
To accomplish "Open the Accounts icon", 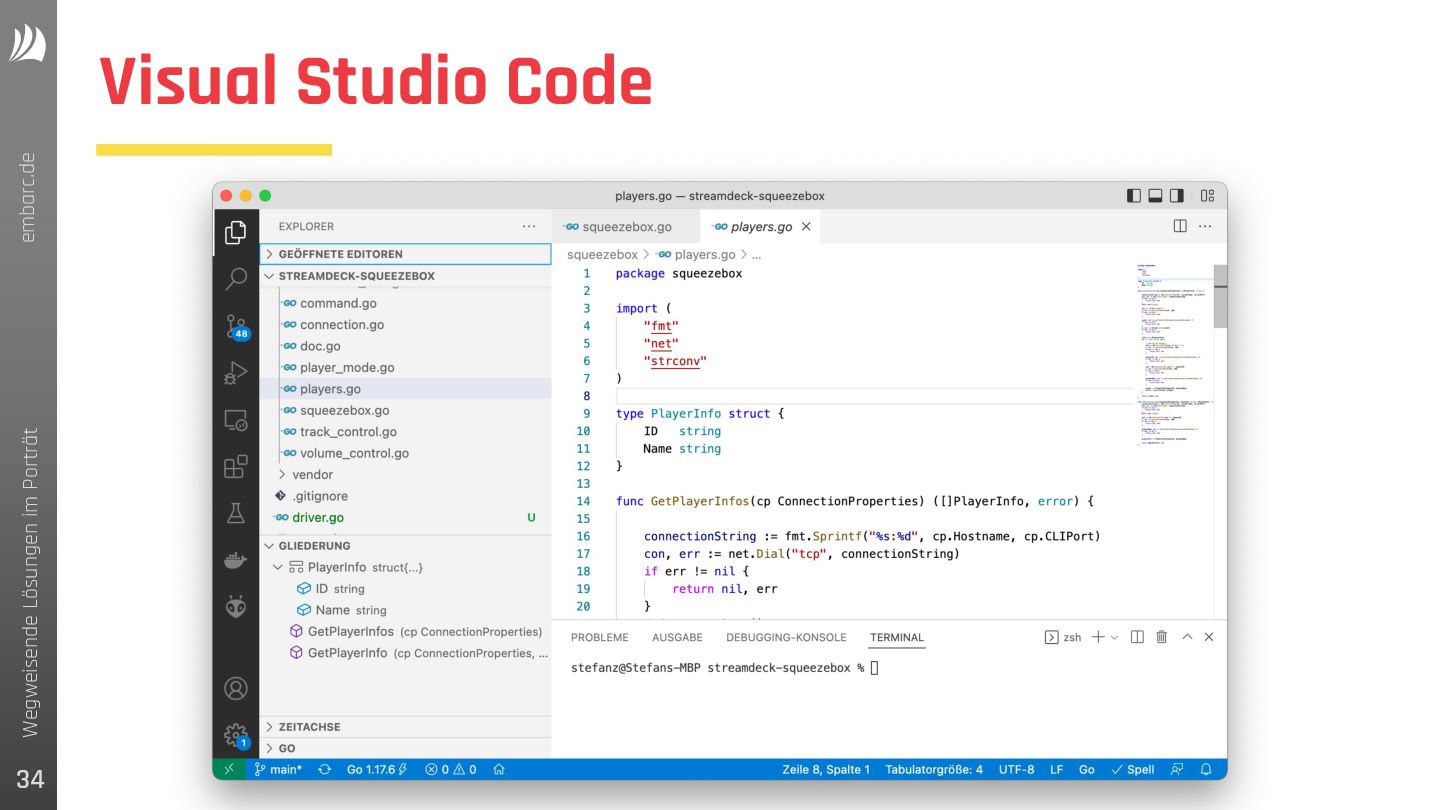I will pos(236,688).
